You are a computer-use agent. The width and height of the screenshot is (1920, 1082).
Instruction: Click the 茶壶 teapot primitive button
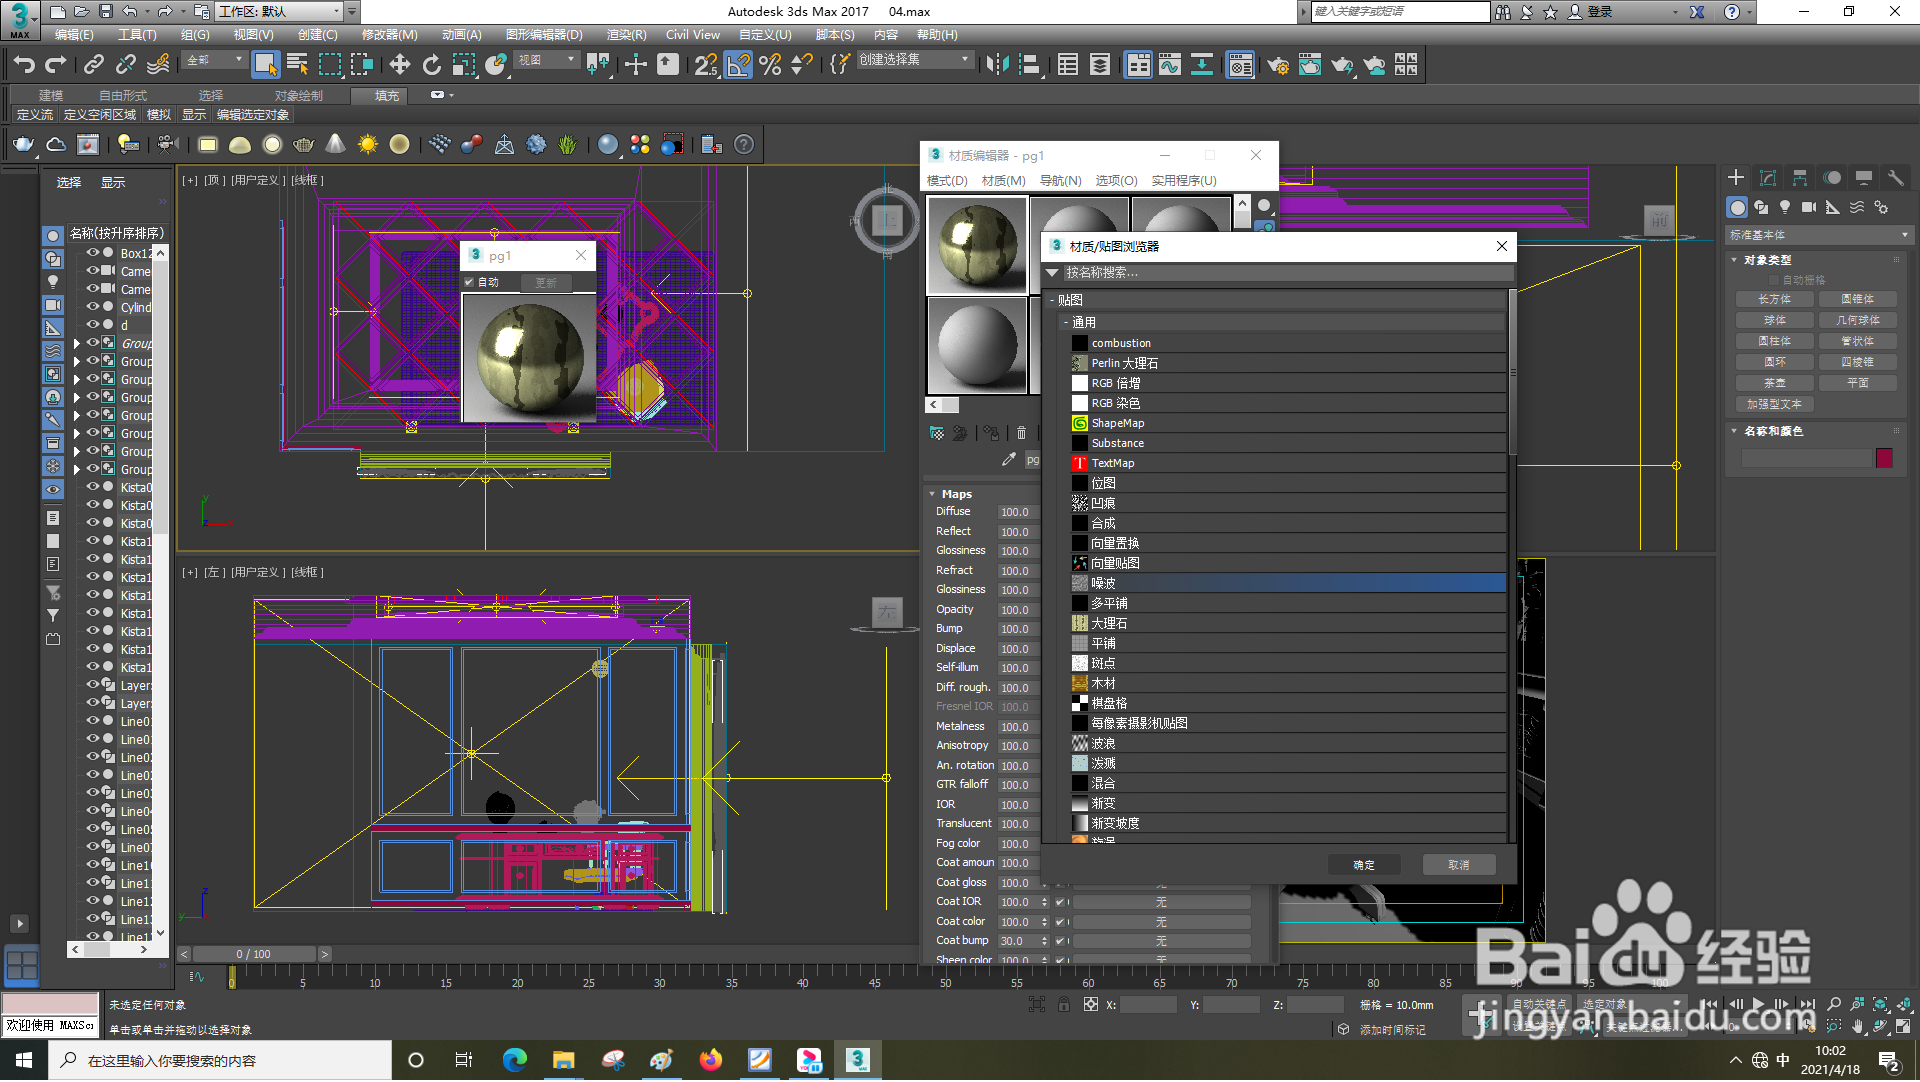(1775, 383)
